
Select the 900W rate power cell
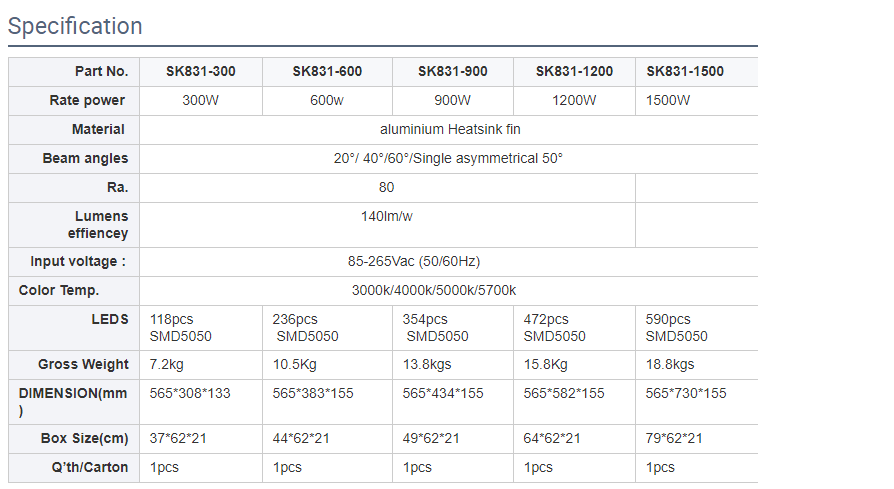[x=453, y=100]
